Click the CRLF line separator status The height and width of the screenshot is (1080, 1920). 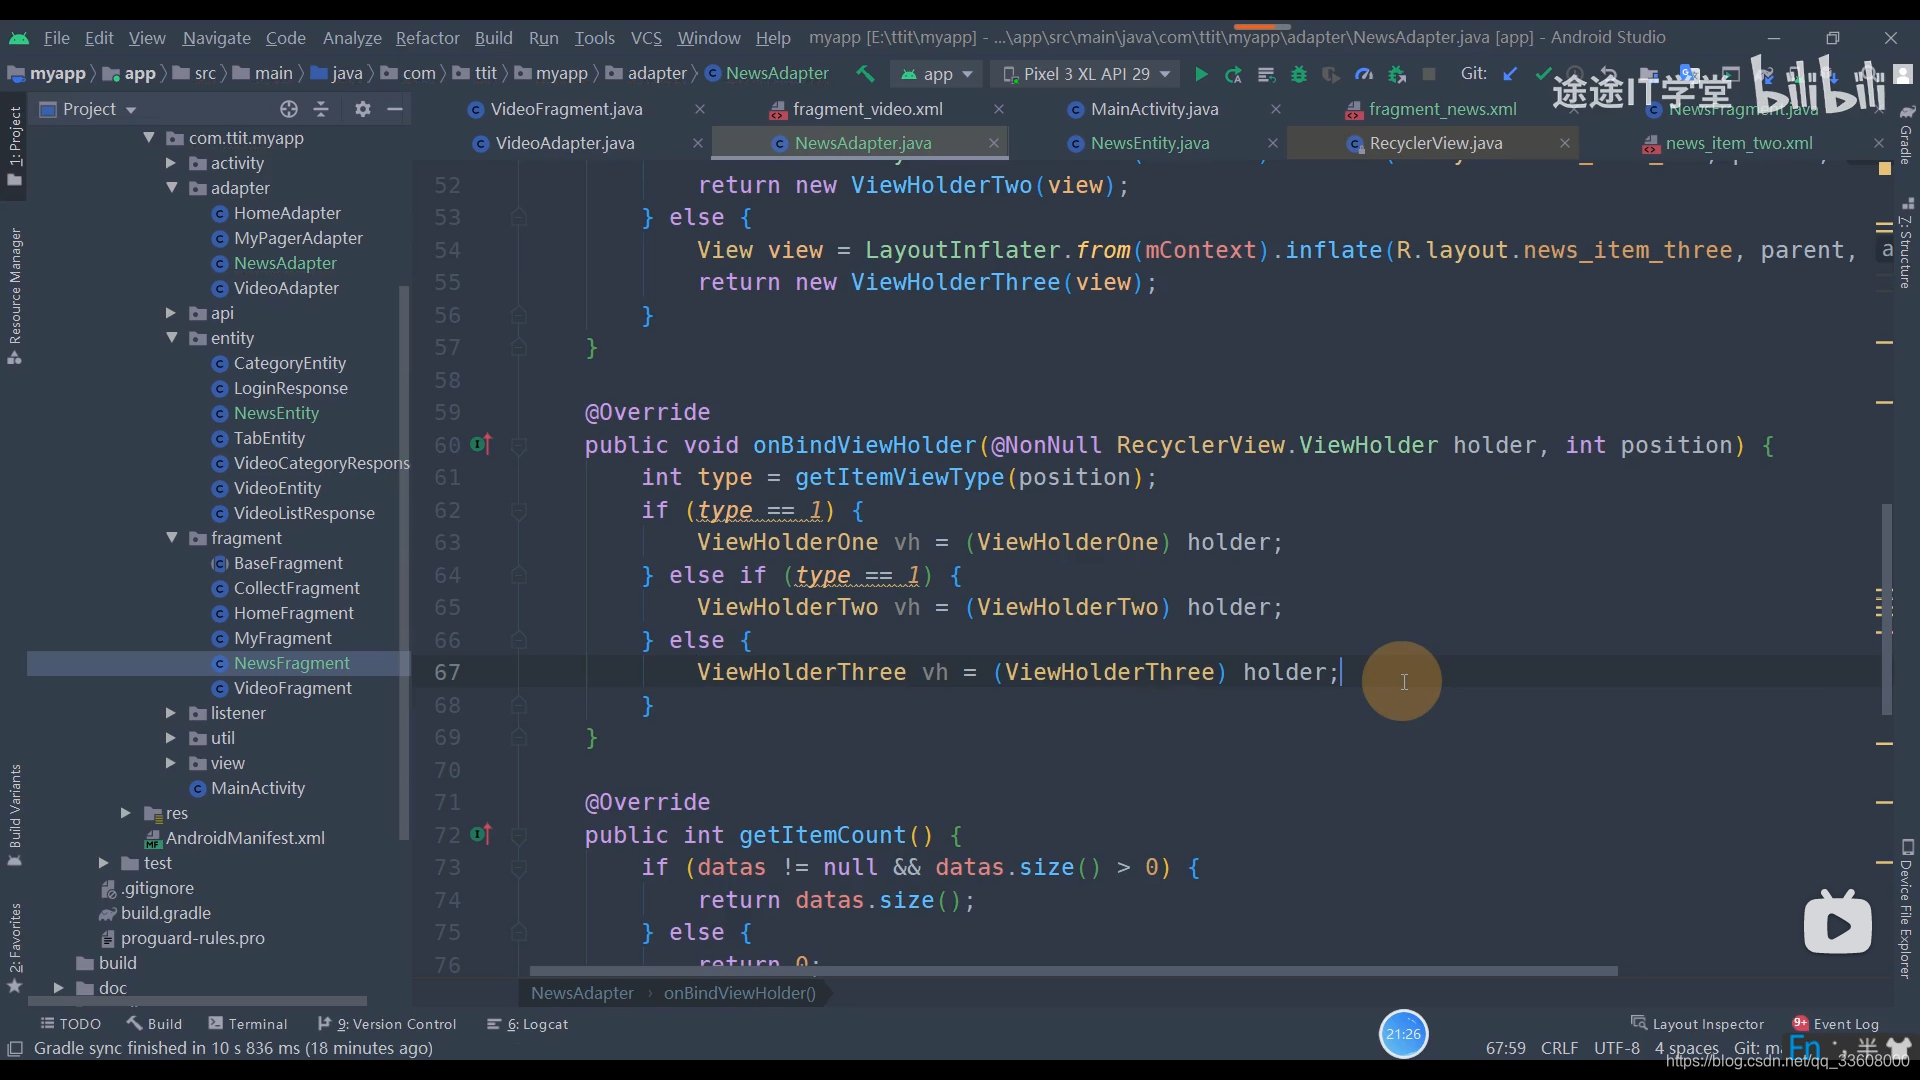point(1559,1048)
